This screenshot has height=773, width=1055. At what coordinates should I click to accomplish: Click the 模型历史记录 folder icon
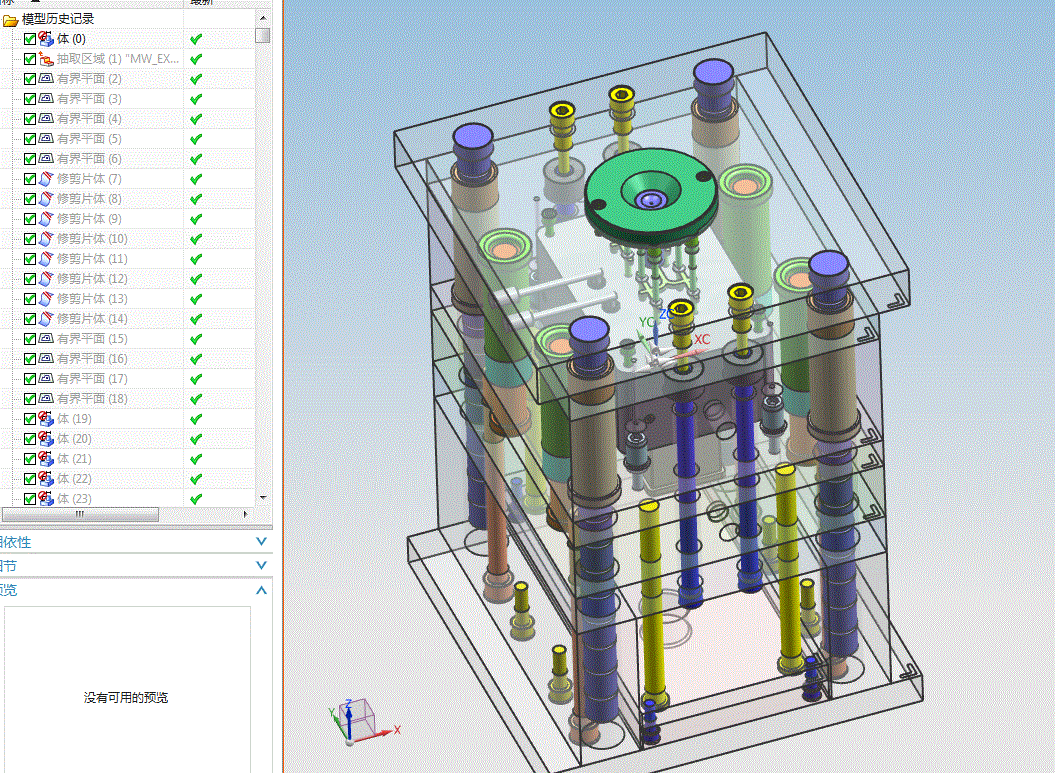[x=10, y=20]
